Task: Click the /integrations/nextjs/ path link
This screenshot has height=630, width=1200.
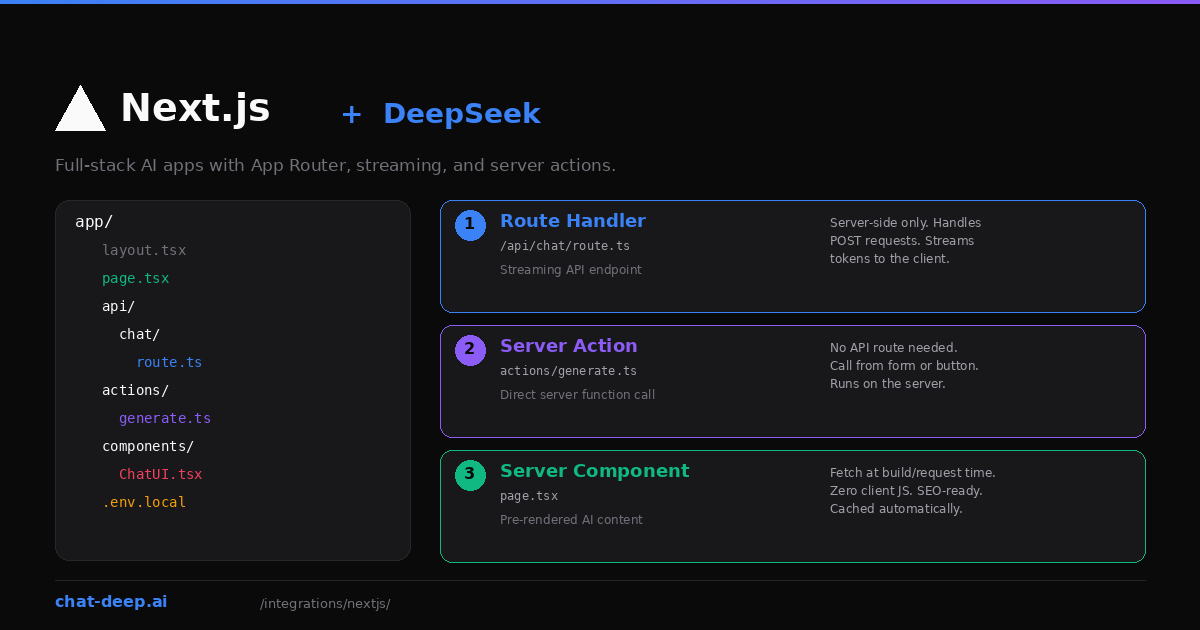Action: tap(325, 603)
